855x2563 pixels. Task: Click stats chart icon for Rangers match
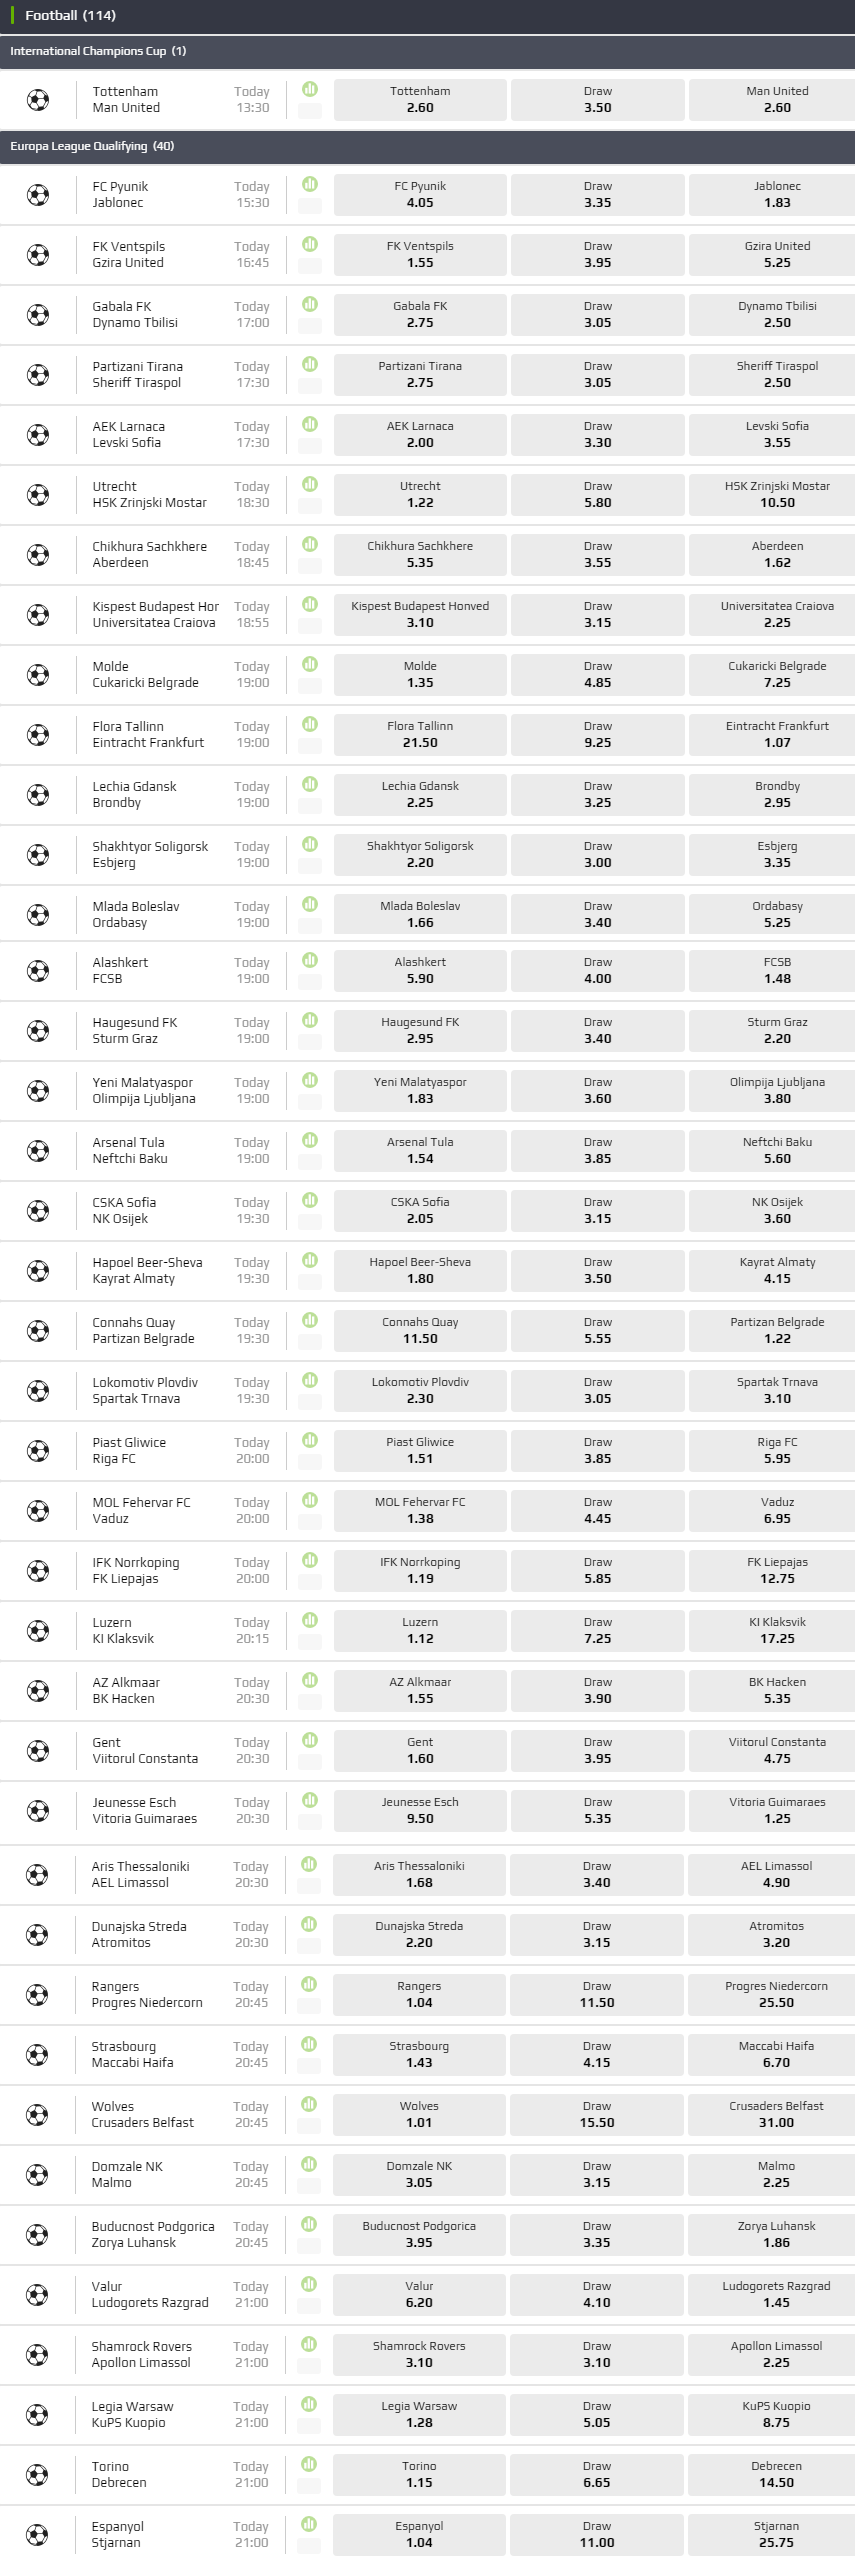[309, 1984]
